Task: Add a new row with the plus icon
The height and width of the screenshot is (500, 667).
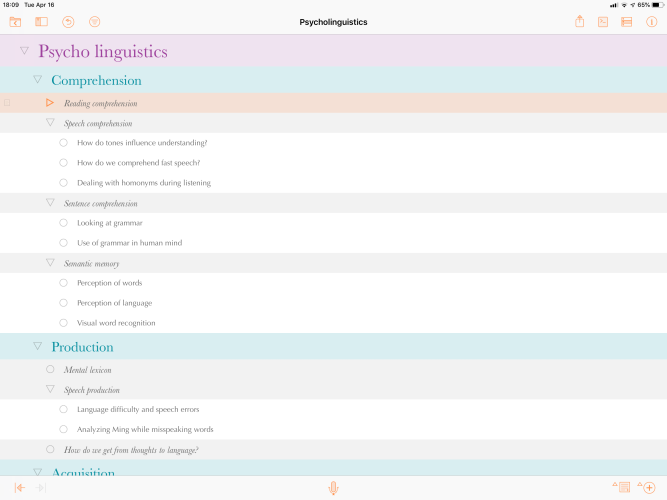Action: 647,487
